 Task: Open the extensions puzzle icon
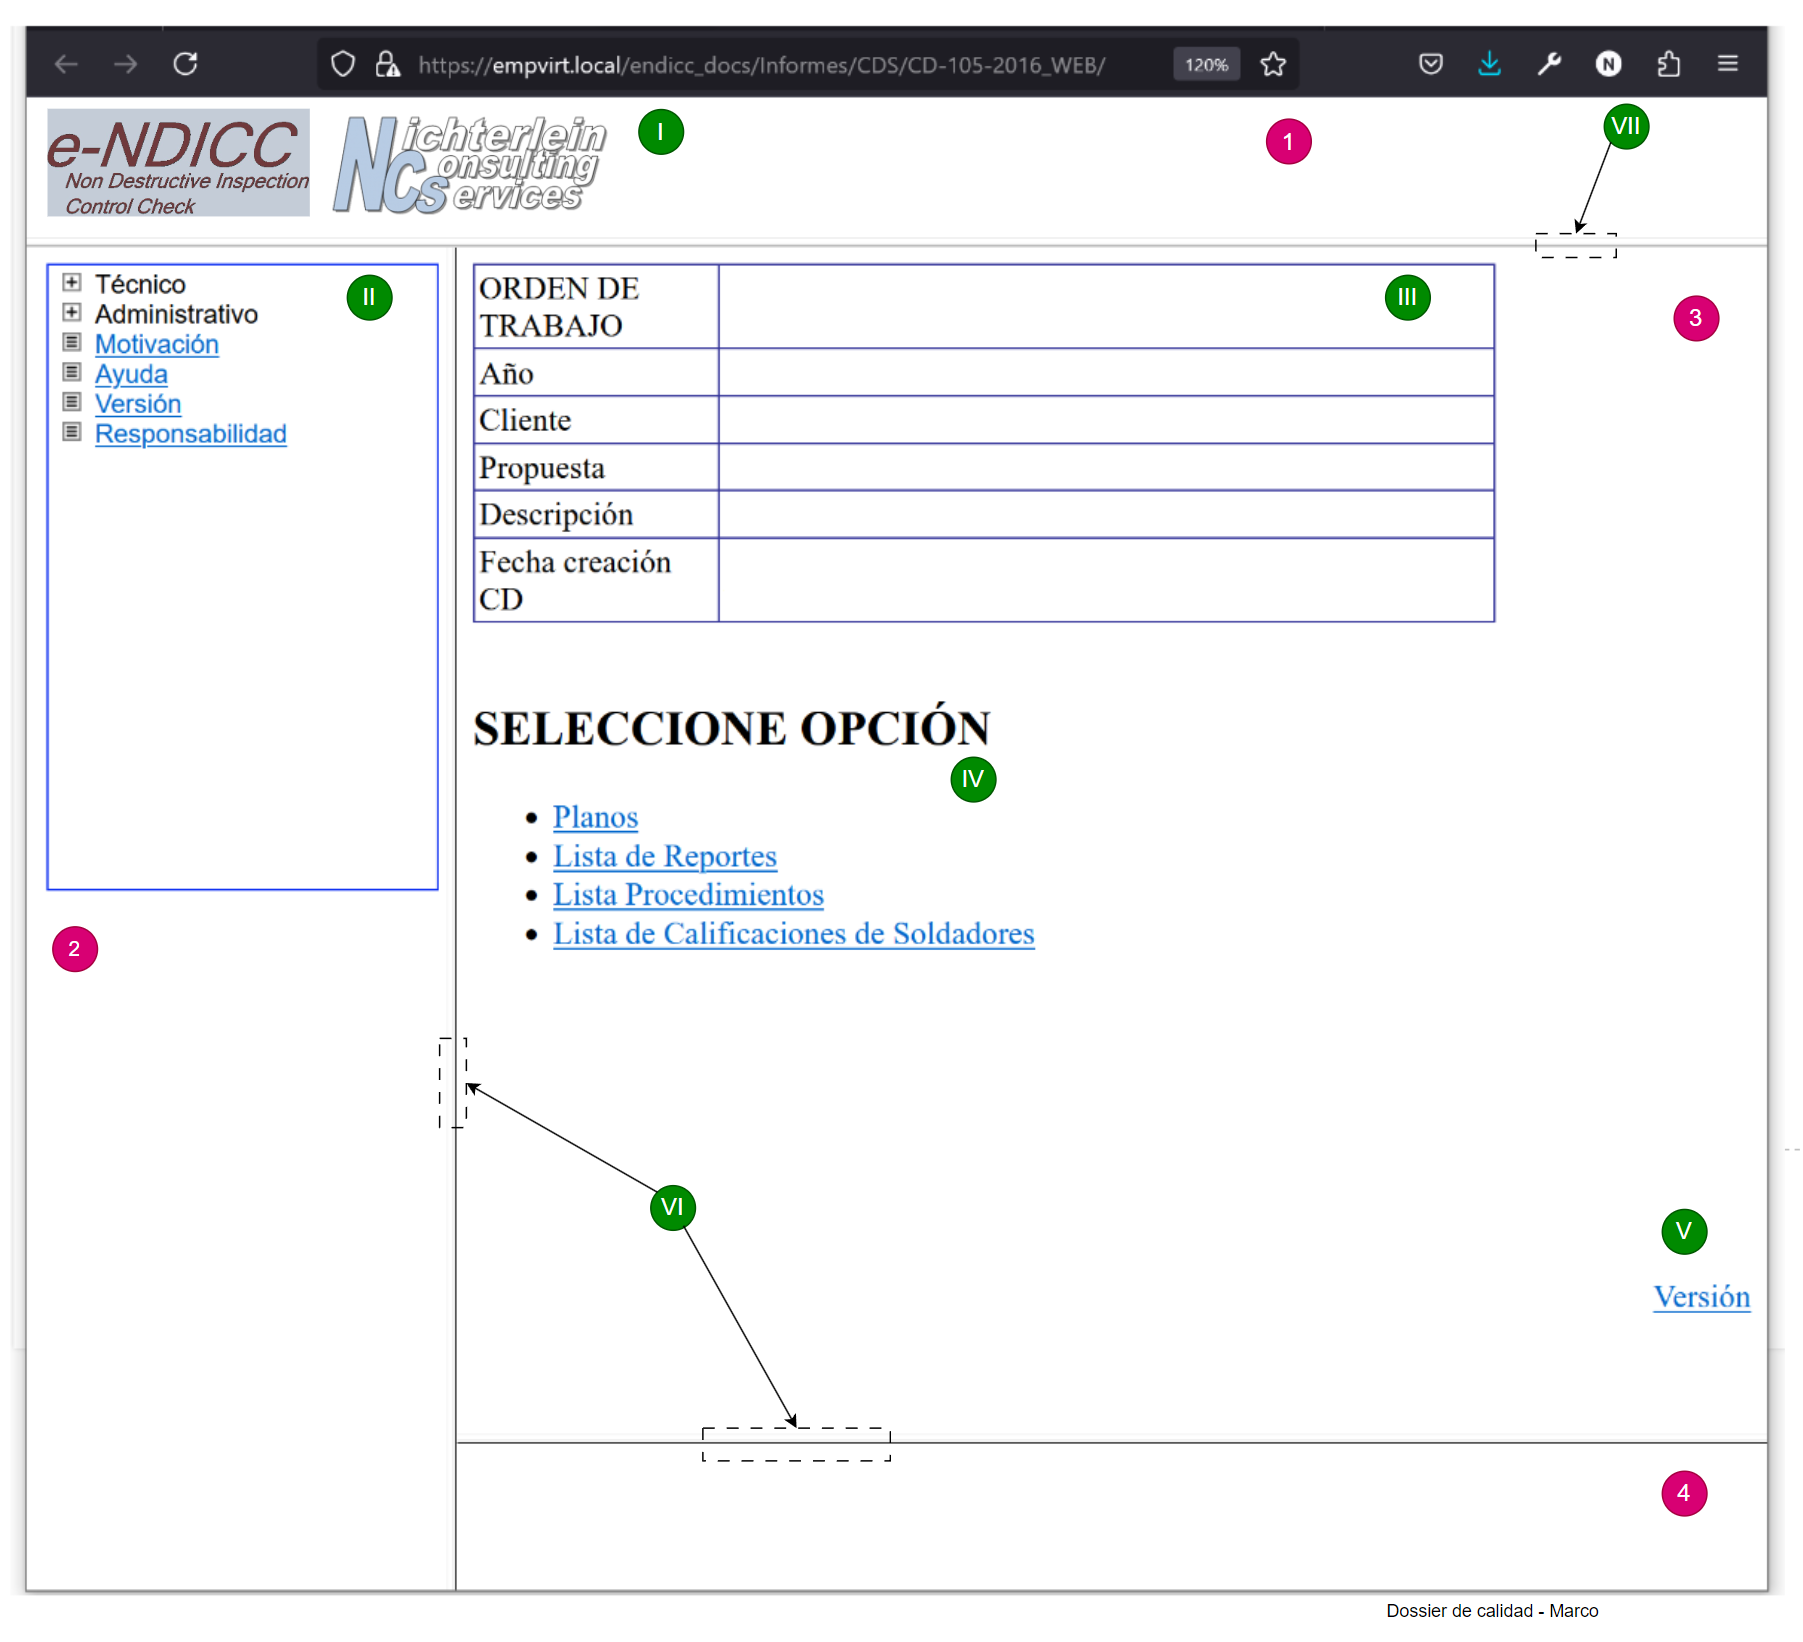coord(1667,65)
